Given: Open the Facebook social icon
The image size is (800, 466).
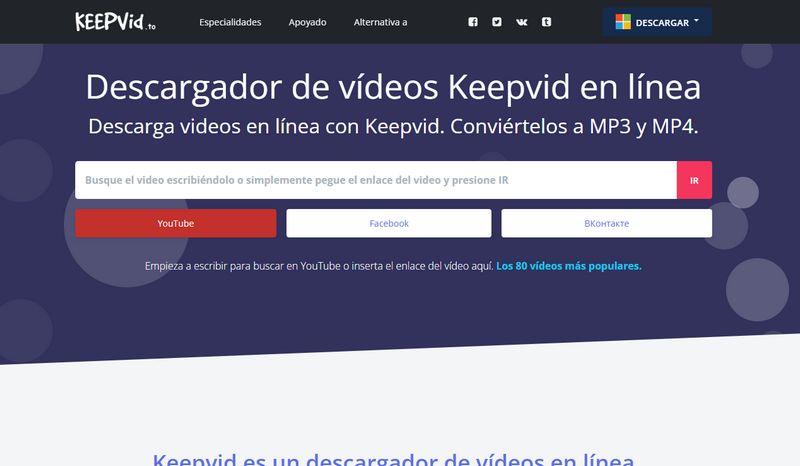Looking at the screenshot, I should [x=473, y=22].
